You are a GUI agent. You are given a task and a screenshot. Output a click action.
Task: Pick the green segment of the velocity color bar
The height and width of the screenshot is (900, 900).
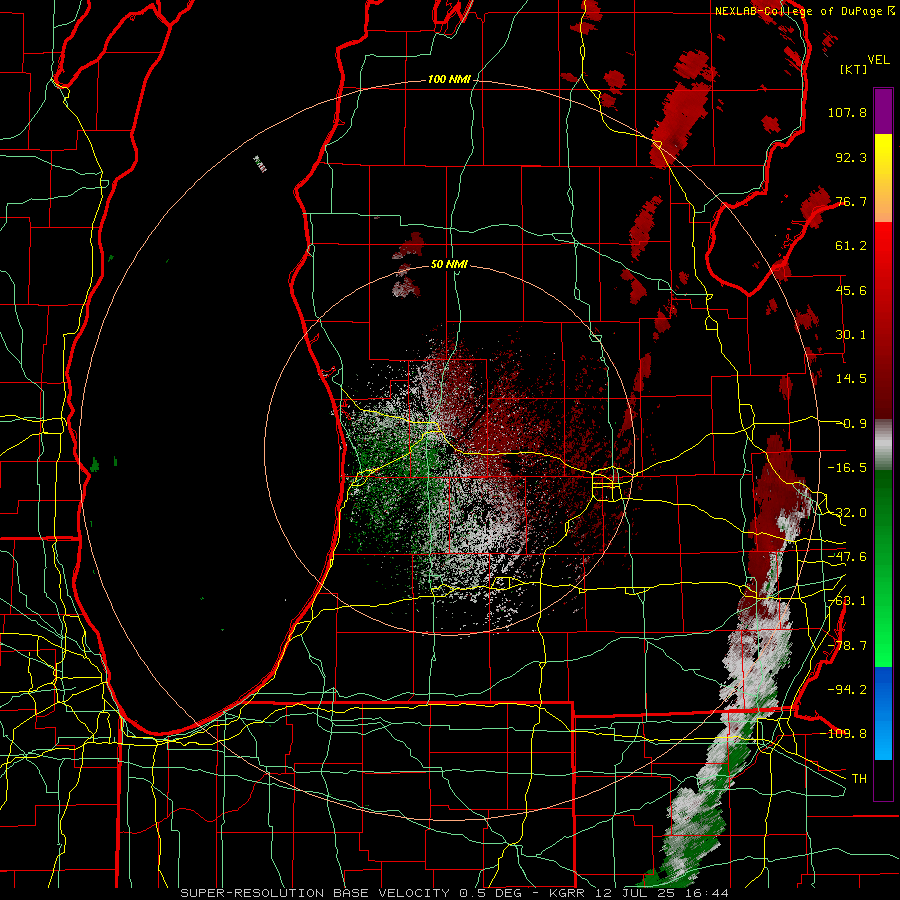883,568
